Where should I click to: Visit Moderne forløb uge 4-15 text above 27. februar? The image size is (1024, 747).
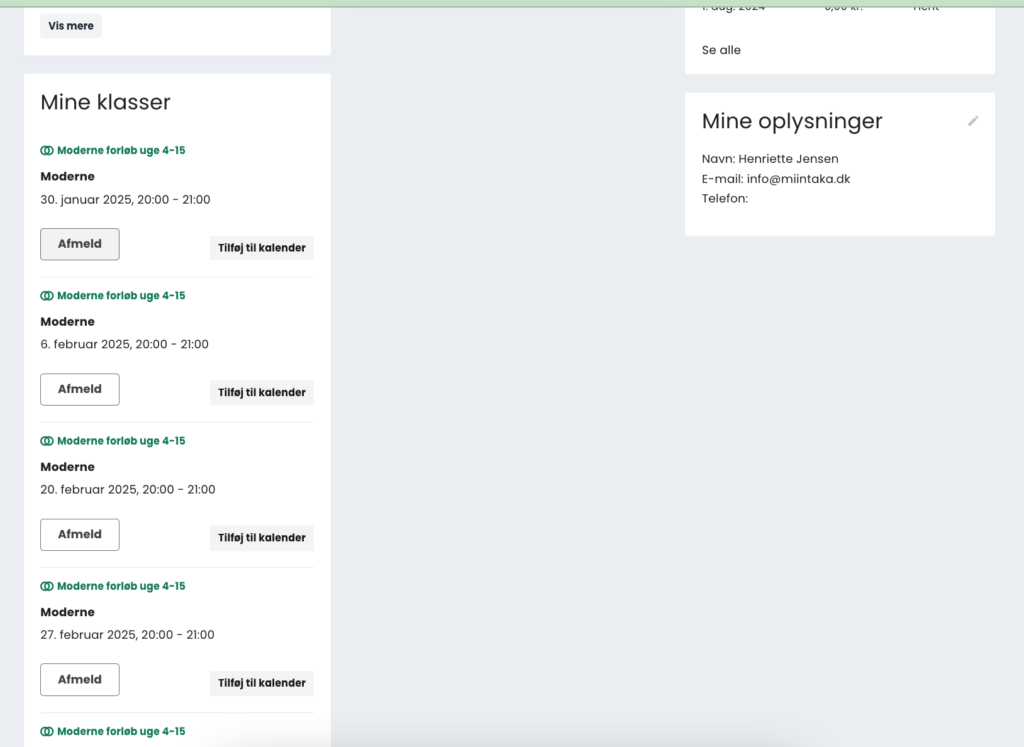click(x=121, y=586)
